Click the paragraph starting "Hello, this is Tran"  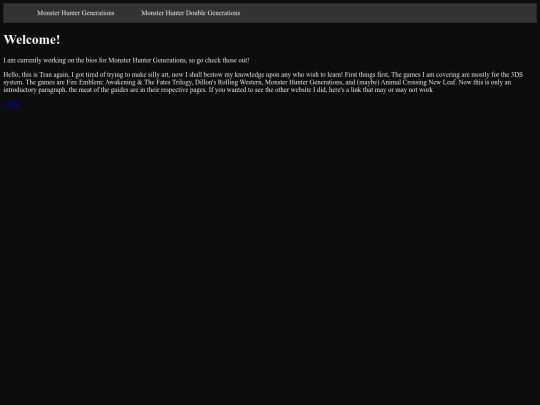point(263,82)
